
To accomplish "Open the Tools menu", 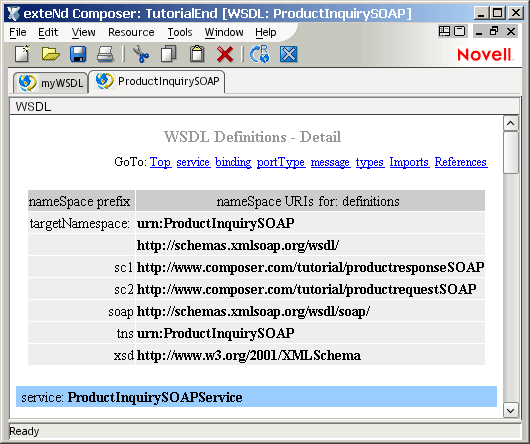I will 180,32.
